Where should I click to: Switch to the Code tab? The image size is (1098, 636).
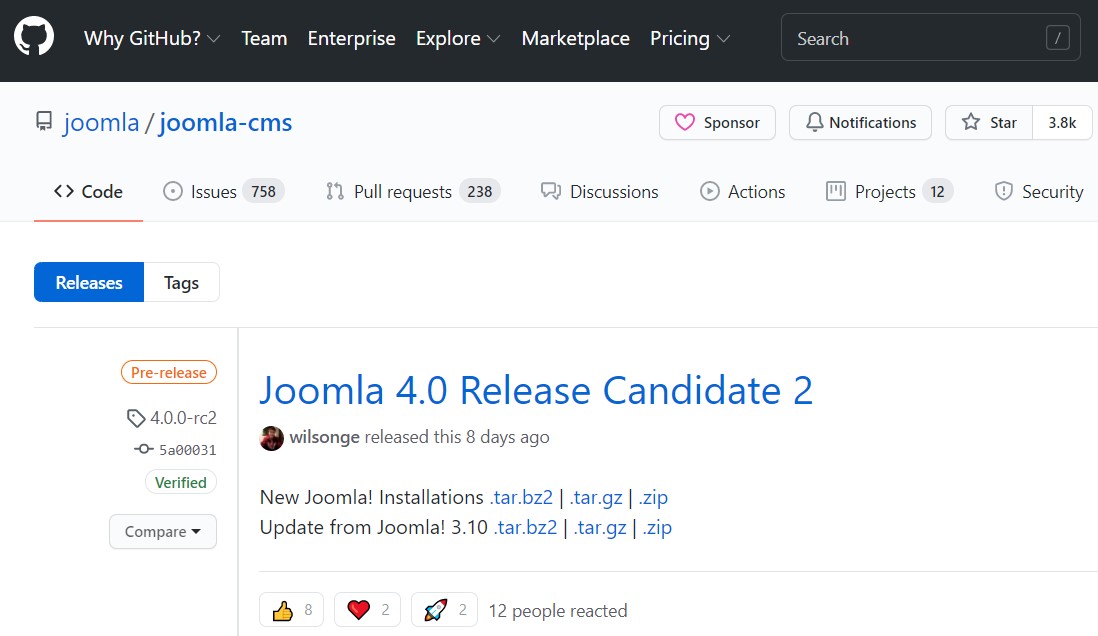pos(88,192)
